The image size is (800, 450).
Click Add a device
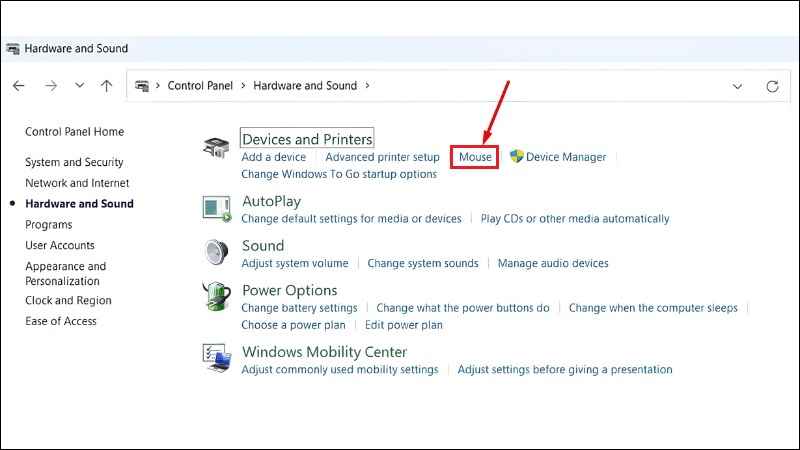(273, 157)
